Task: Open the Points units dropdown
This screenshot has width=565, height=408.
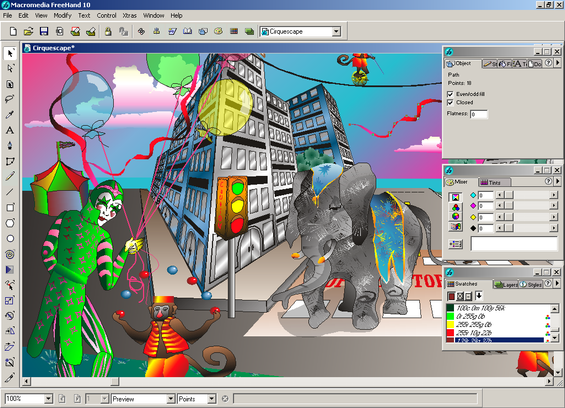Action: click(212, 399)
